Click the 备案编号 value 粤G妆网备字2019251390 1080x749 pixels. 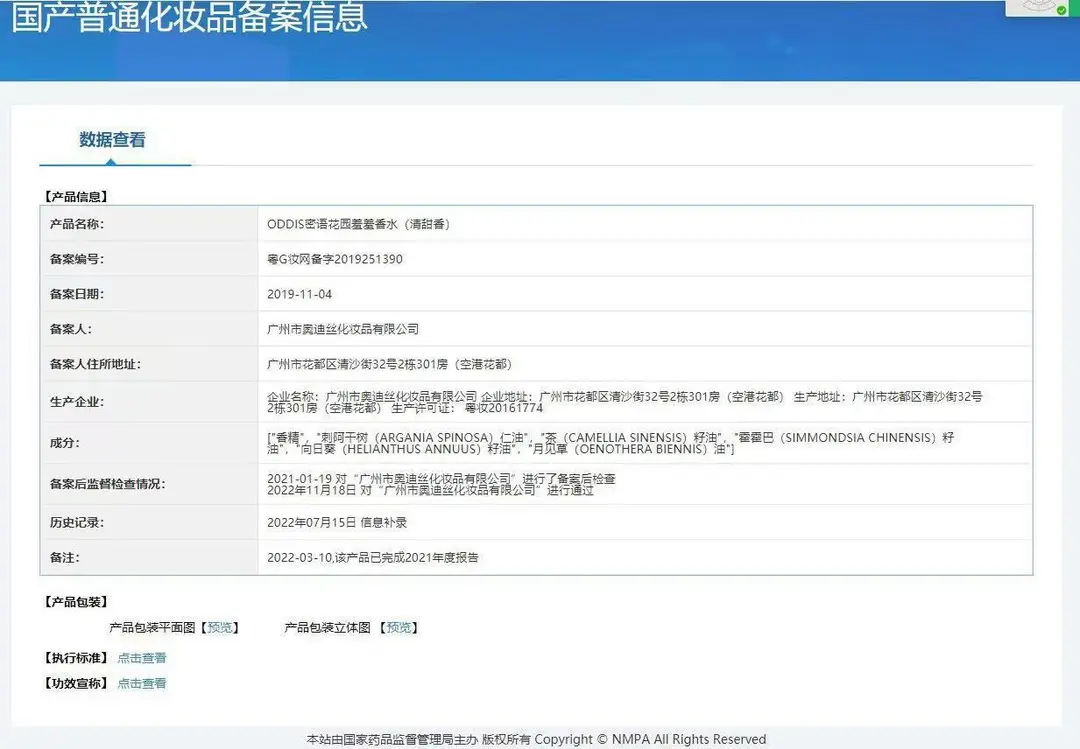click(x=335, y=259)
